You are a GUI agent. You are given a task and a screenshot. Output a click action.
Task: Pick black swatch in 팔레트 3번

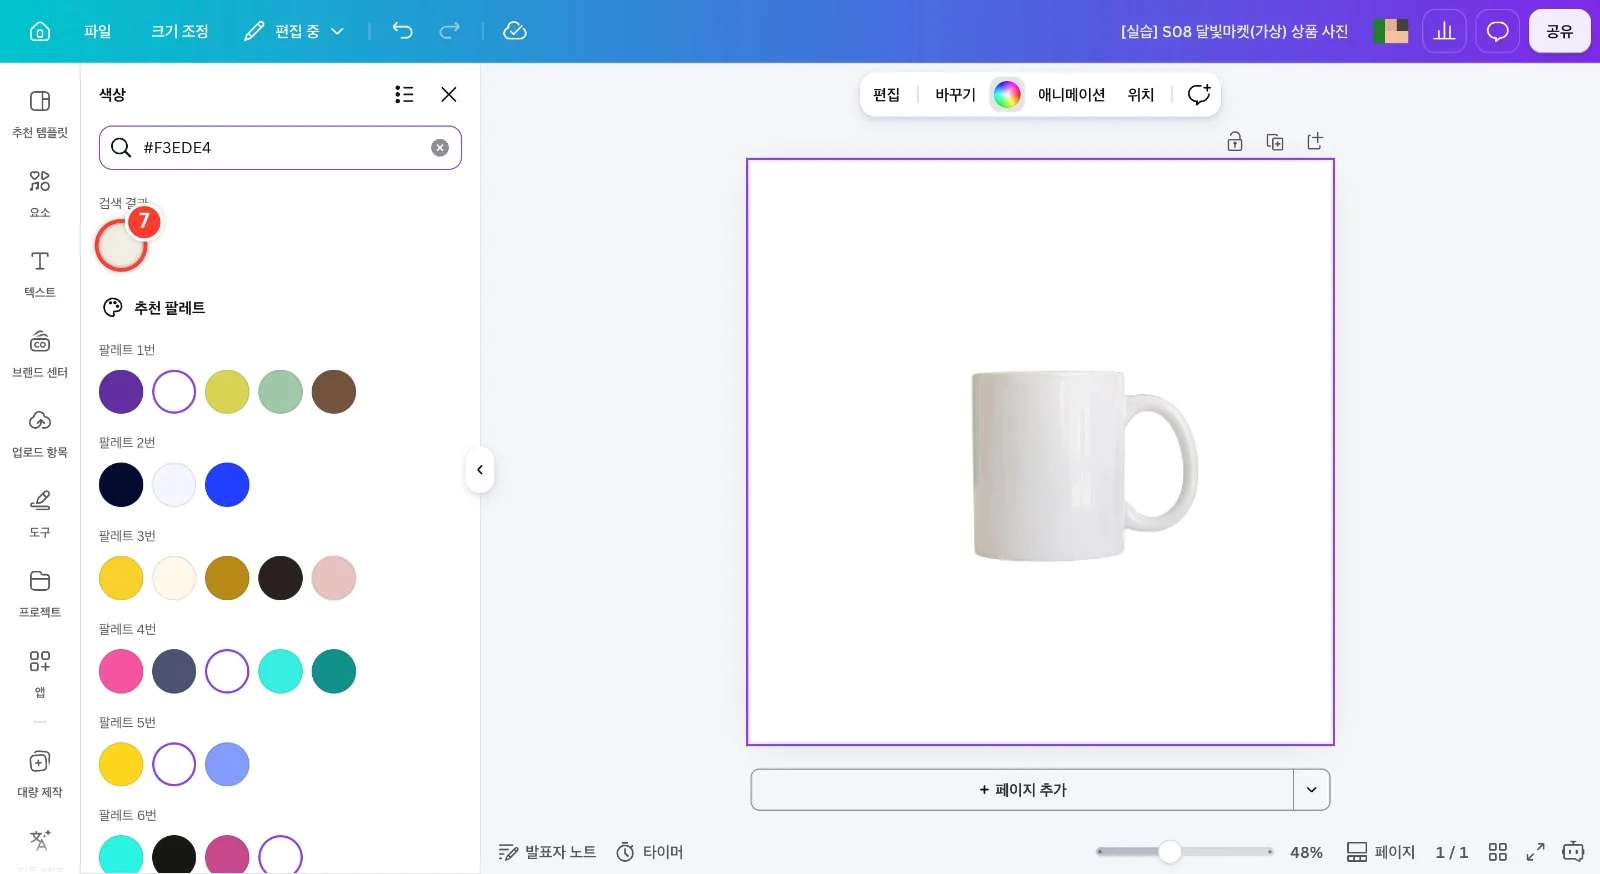click(280, 578)
